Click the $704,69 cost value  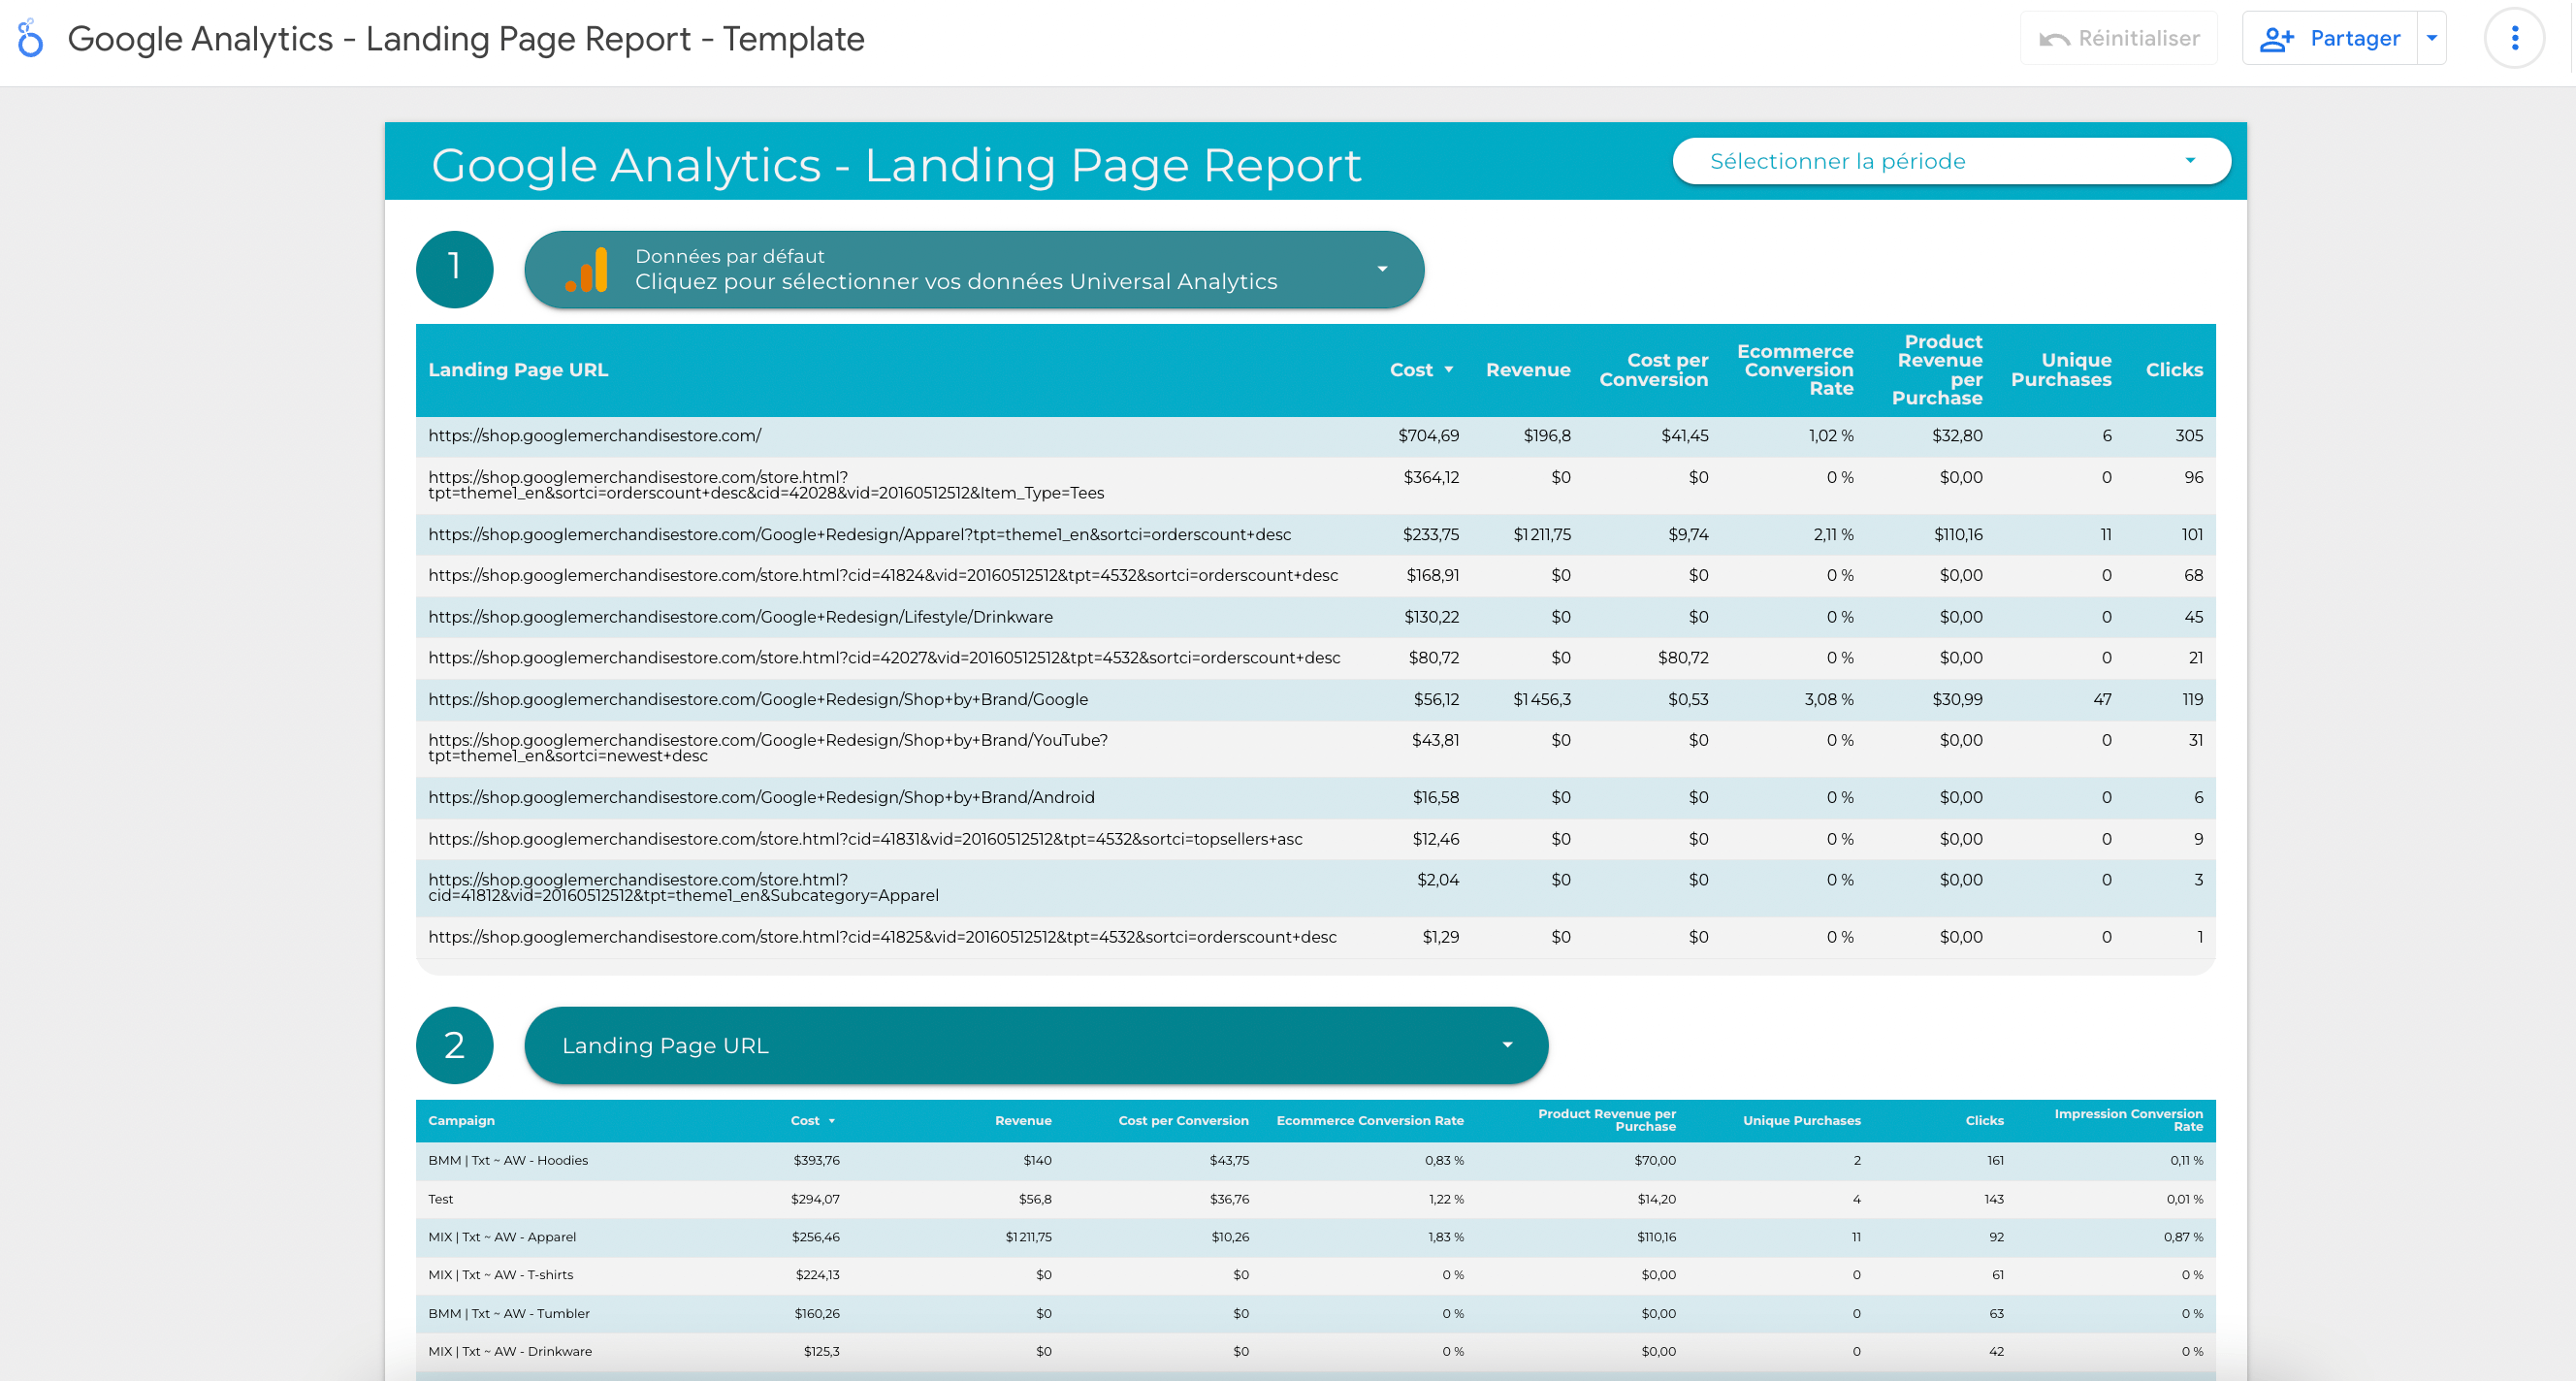[x=1428, y=436]
